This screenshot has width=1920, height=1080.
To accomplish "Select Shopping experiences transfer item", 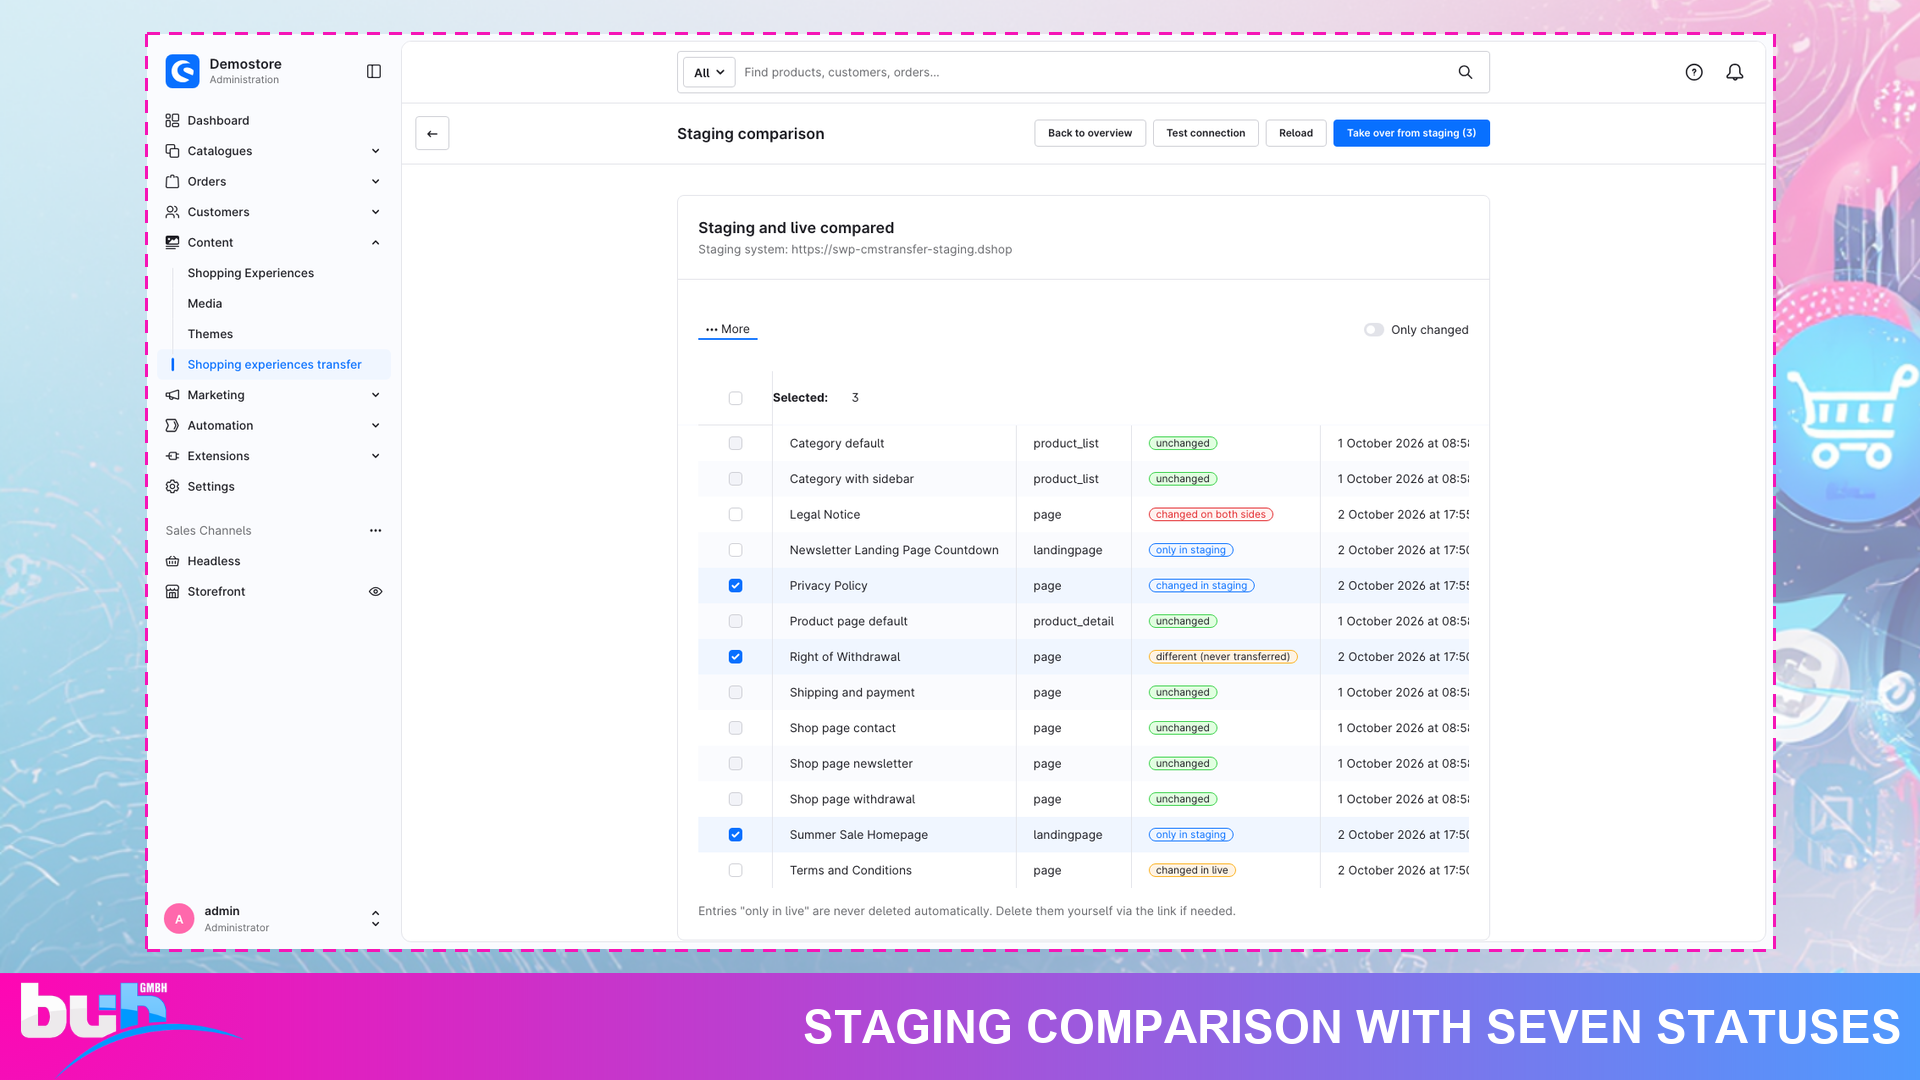I will pyautogui.click(x=275, y=365).
